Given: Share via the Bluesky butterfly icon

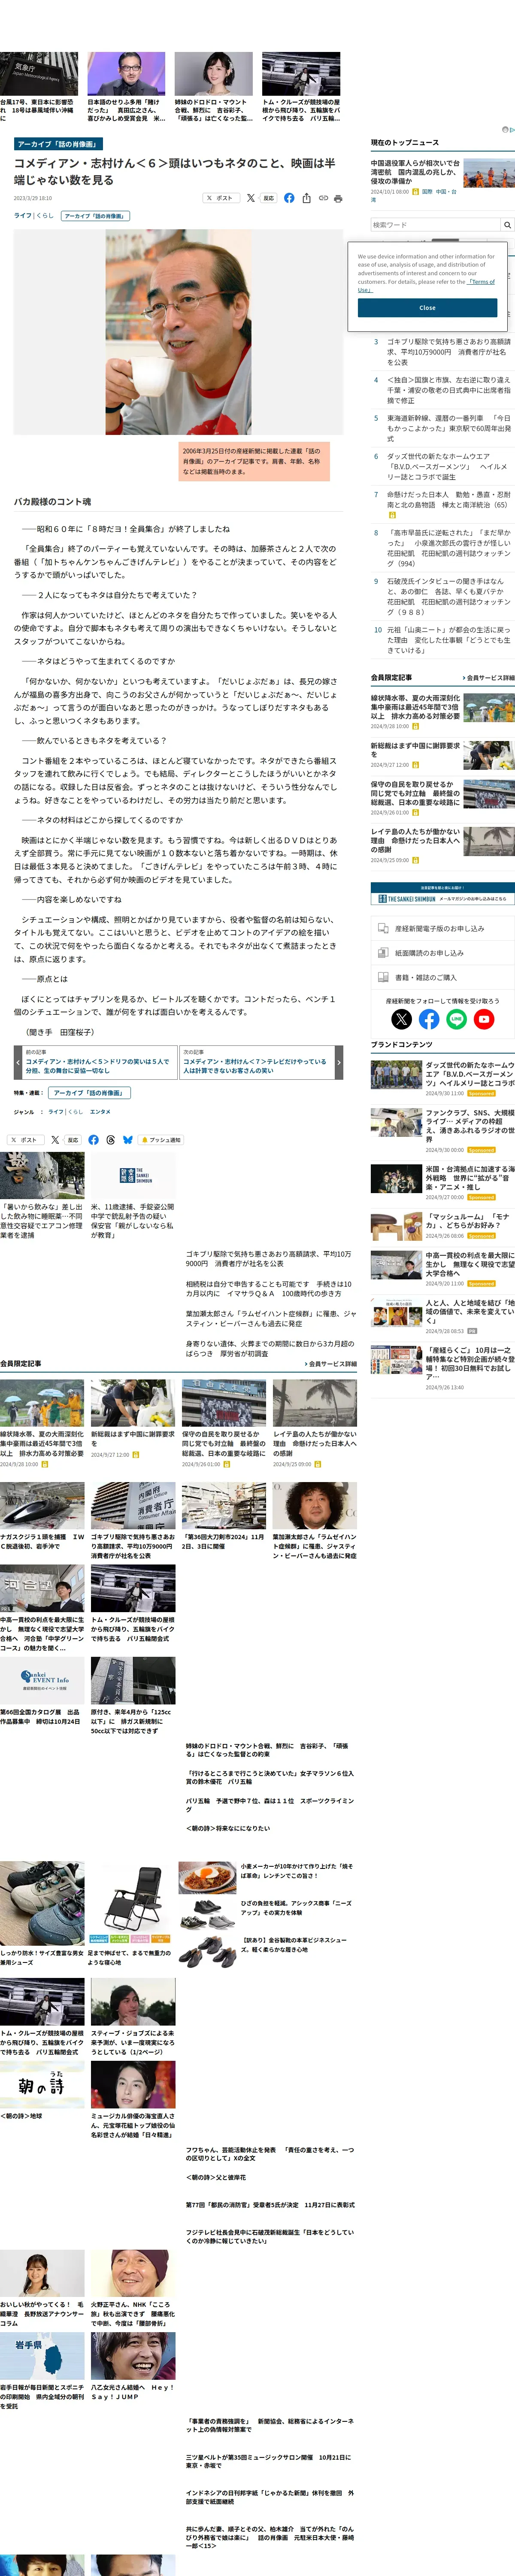Looking at the screenshot, I should click(x=128, y=1140).
